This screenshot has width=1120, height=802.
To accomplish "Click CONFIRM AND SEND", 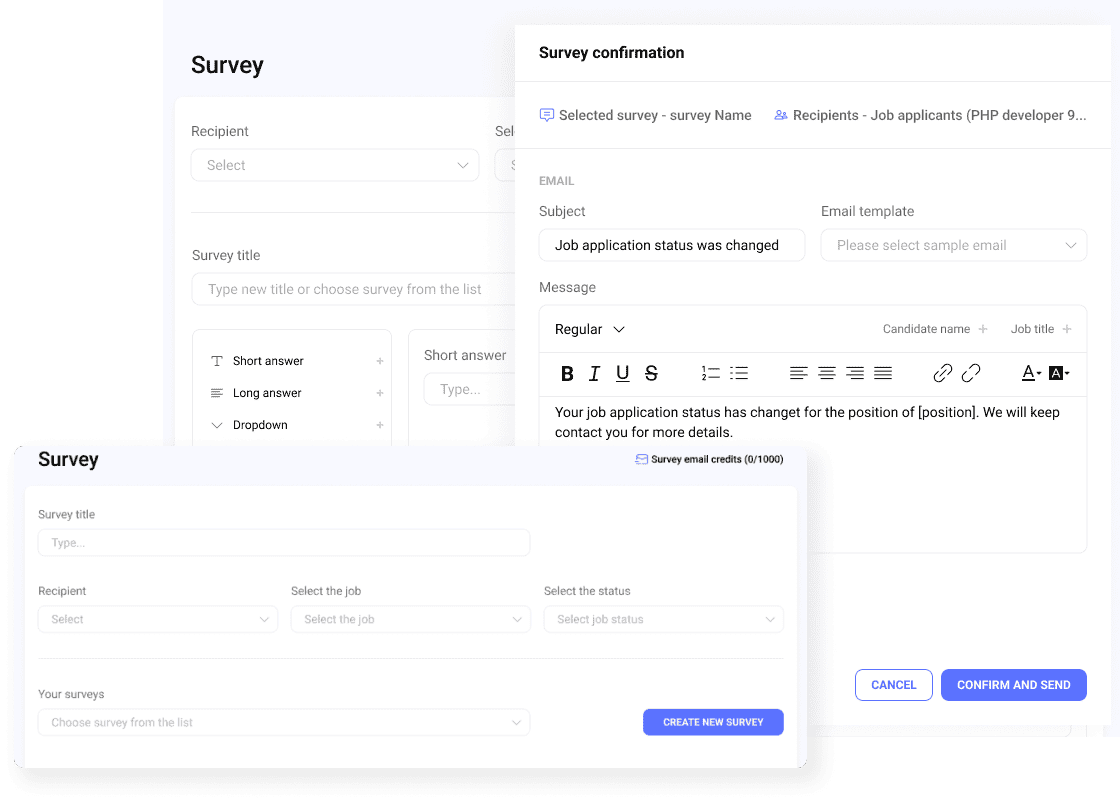I will pos(1013,685).
